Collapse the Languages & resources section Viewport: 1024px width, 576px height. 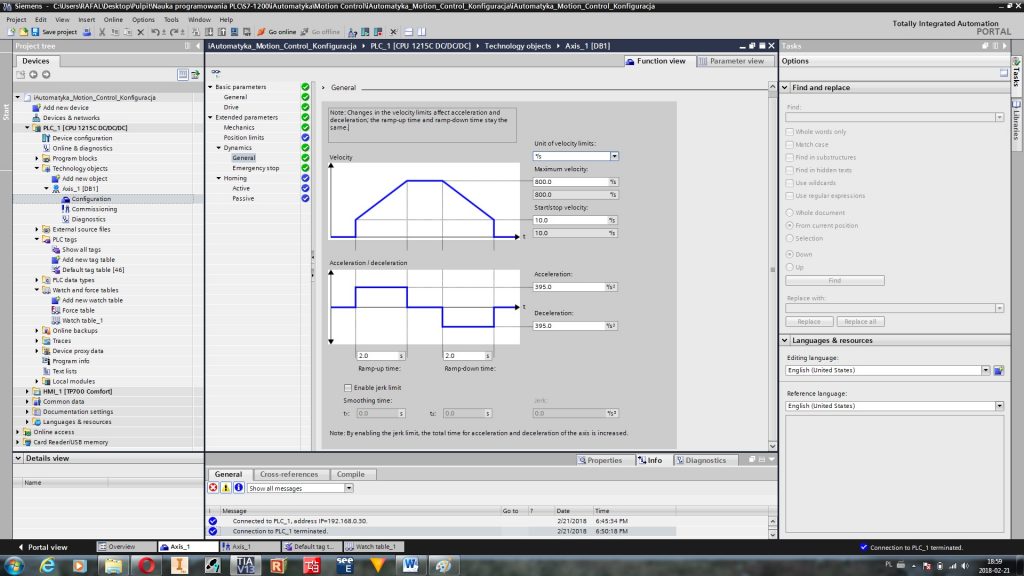tap(785, 340)
